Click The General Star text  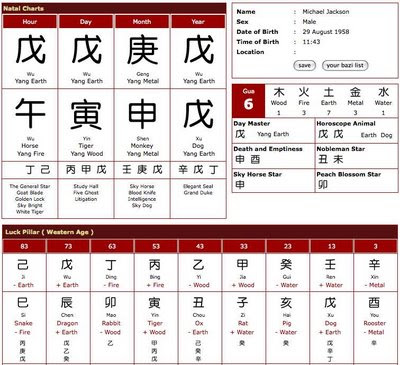point(30,186)
